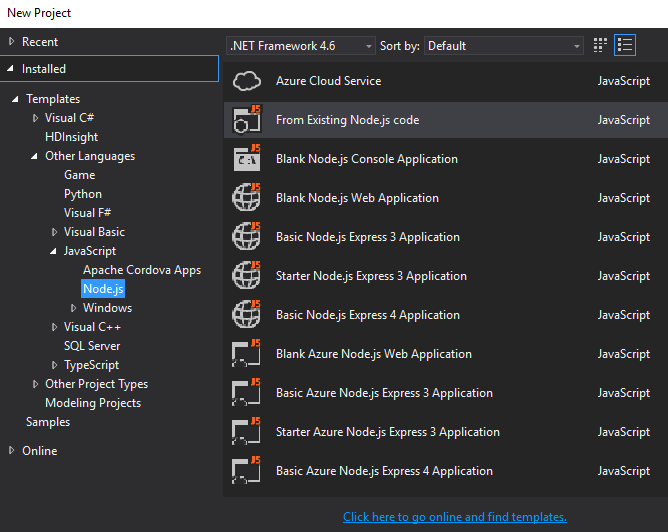Collapse the Templates tree node arrow
This screenshot has width=668, height=532.
[15, 99]
